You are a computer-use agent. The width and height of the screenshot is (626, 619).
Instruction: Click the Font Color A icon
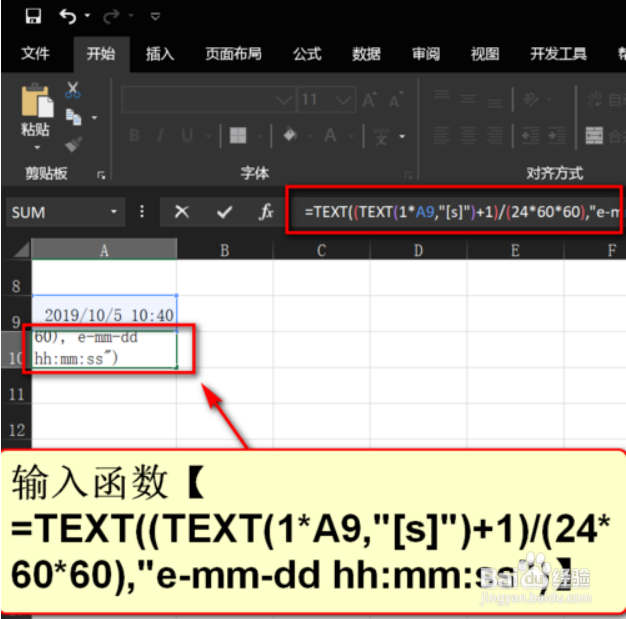pos(330,135)
